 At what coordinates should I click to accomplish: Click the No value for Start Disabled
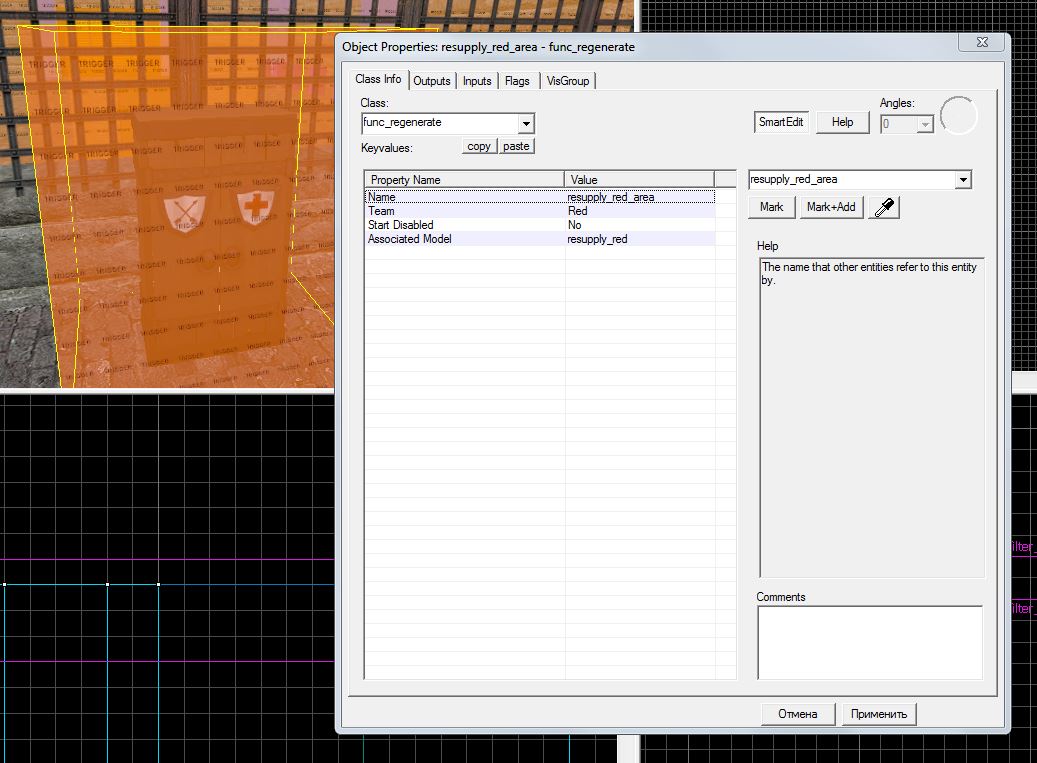click(x=574, y=225)
